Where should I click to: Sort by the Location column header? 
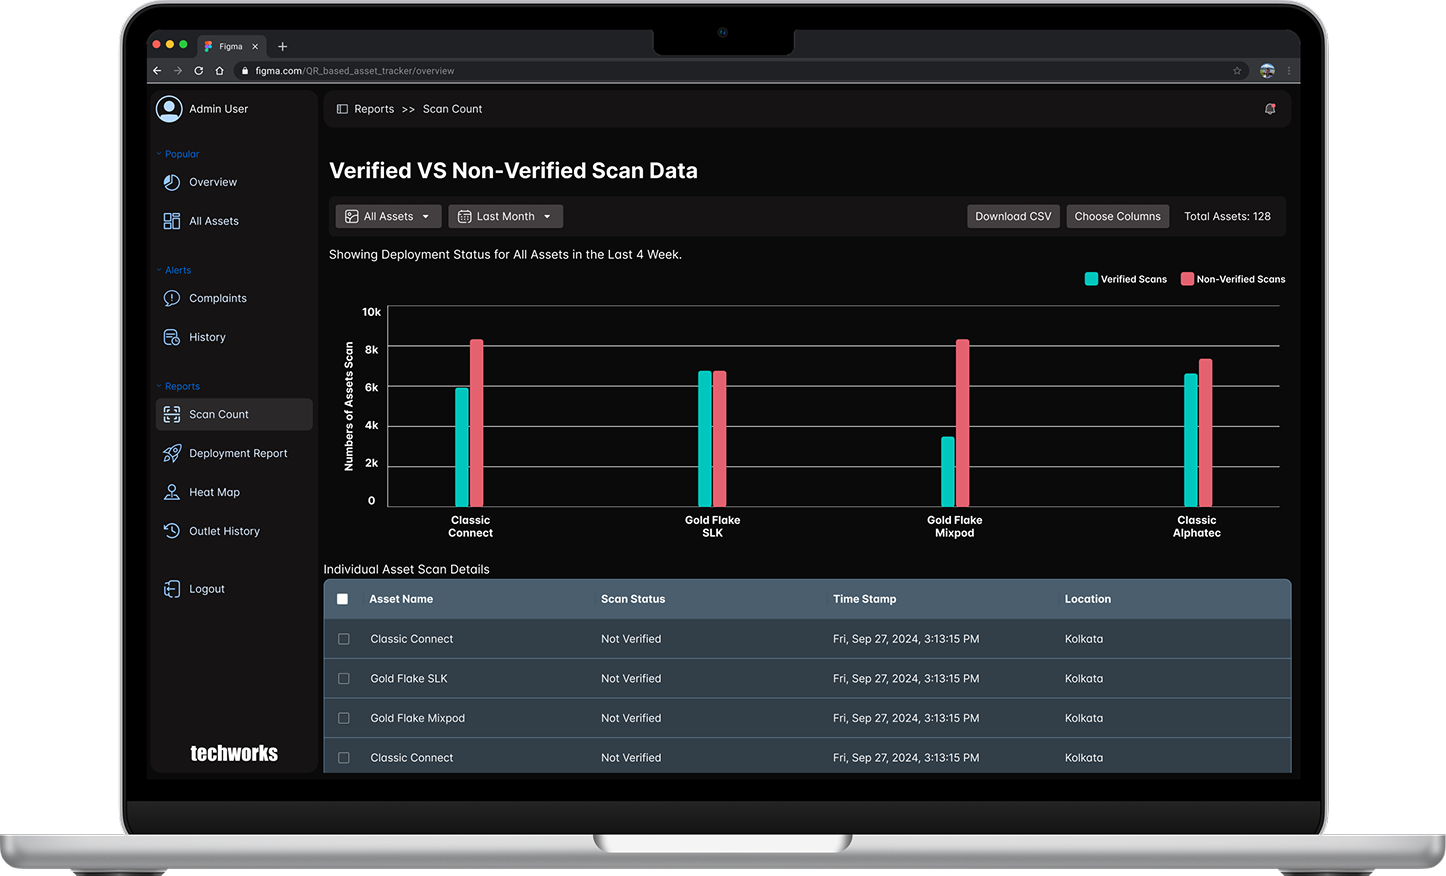[x=1088, y=599]
